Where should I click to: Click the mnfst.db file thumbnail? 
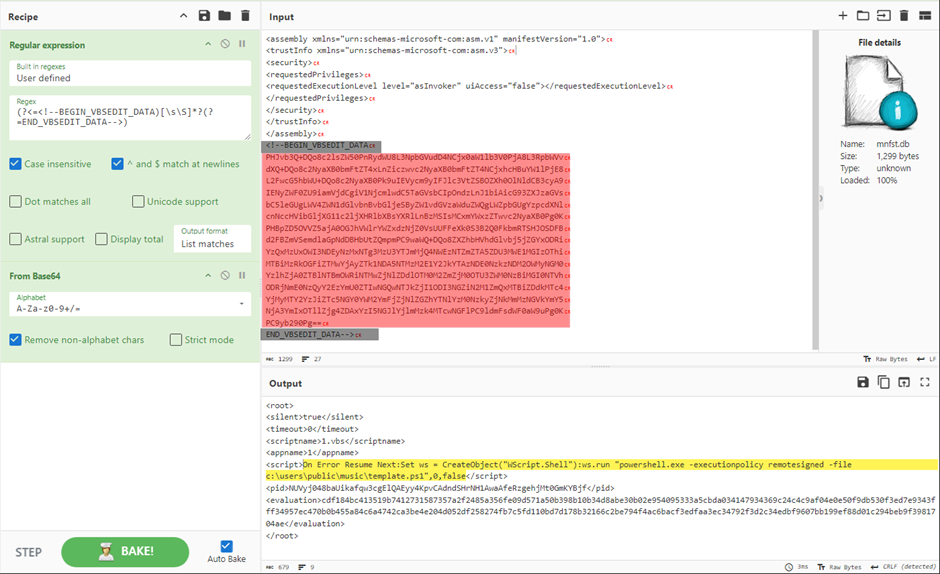point(879,92)
